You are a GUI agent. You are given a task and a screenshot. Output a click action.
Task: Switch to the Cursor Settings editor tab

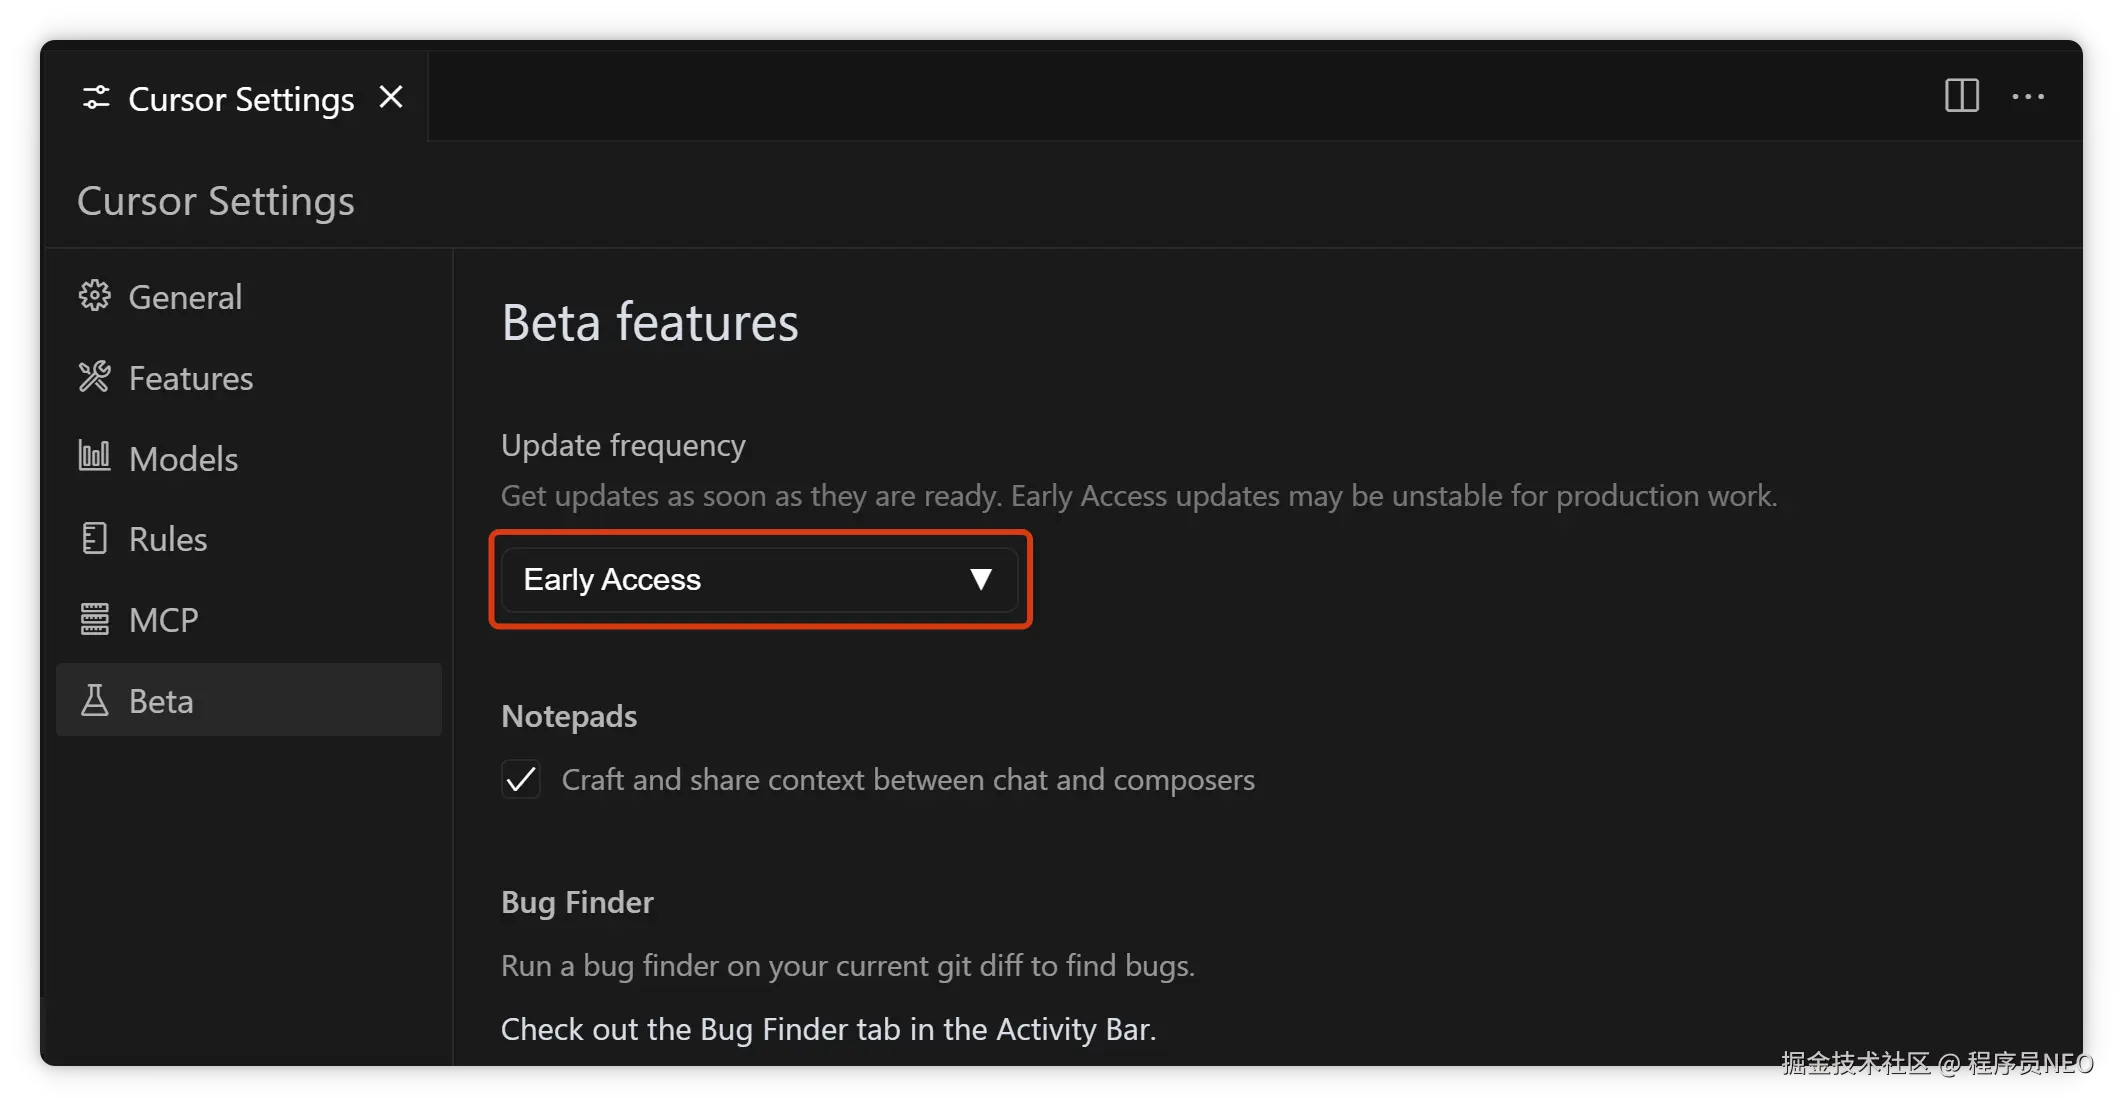[241, 99]
